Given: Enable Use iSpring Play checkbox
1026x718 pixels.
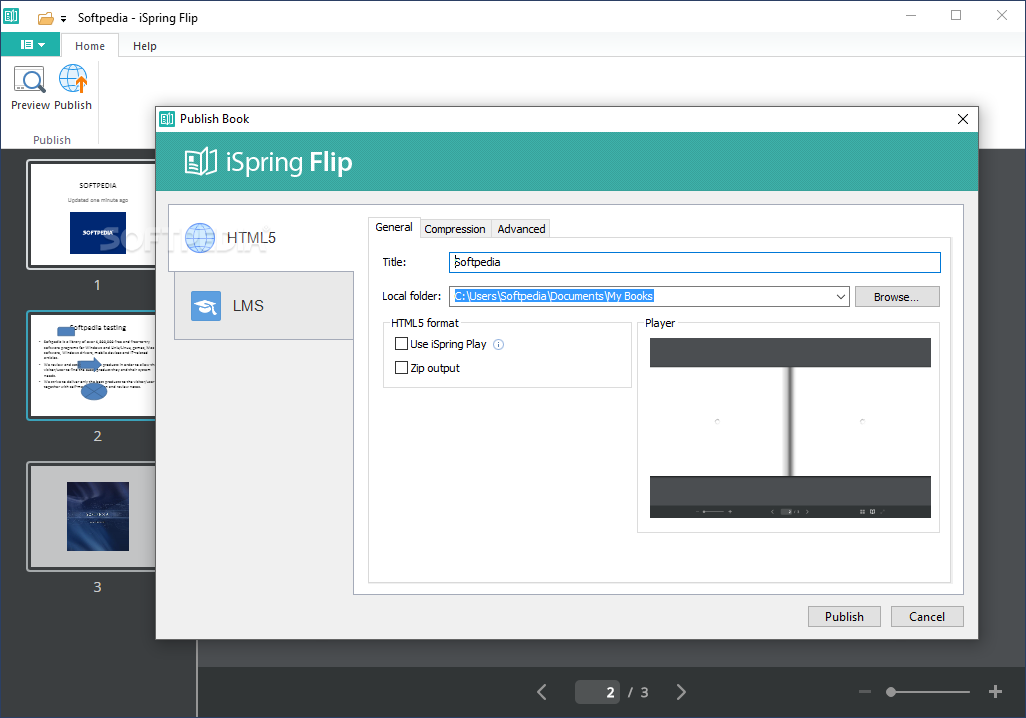Looking at the screenshot, I should coord(402,344).
